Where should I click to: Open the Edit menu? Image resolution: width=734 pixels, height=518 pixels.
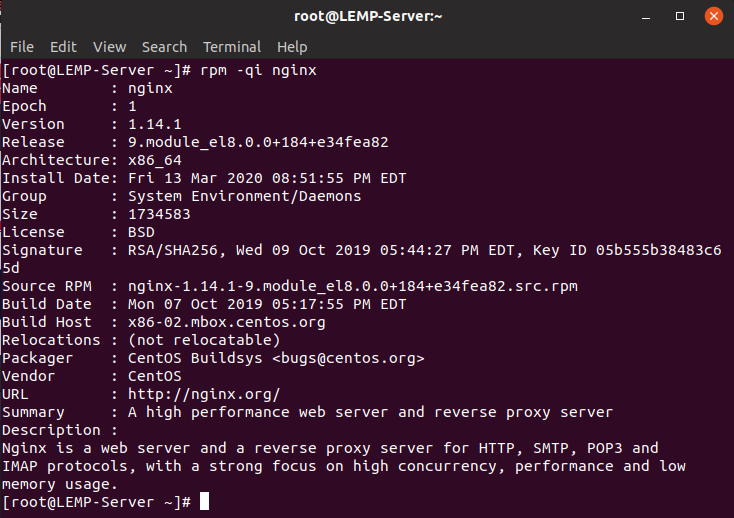63,47
